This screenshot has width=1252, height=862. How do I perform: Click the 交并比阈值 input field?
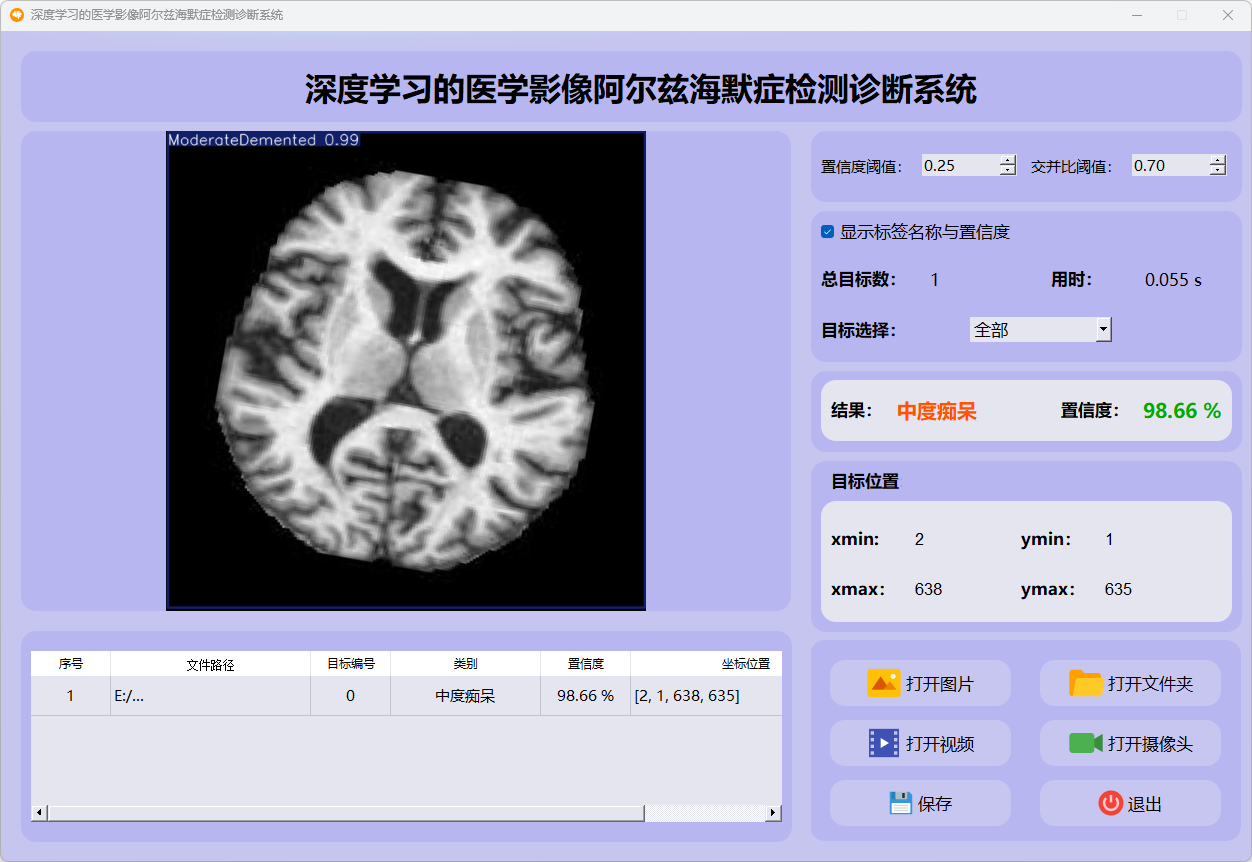[1169, 166]
